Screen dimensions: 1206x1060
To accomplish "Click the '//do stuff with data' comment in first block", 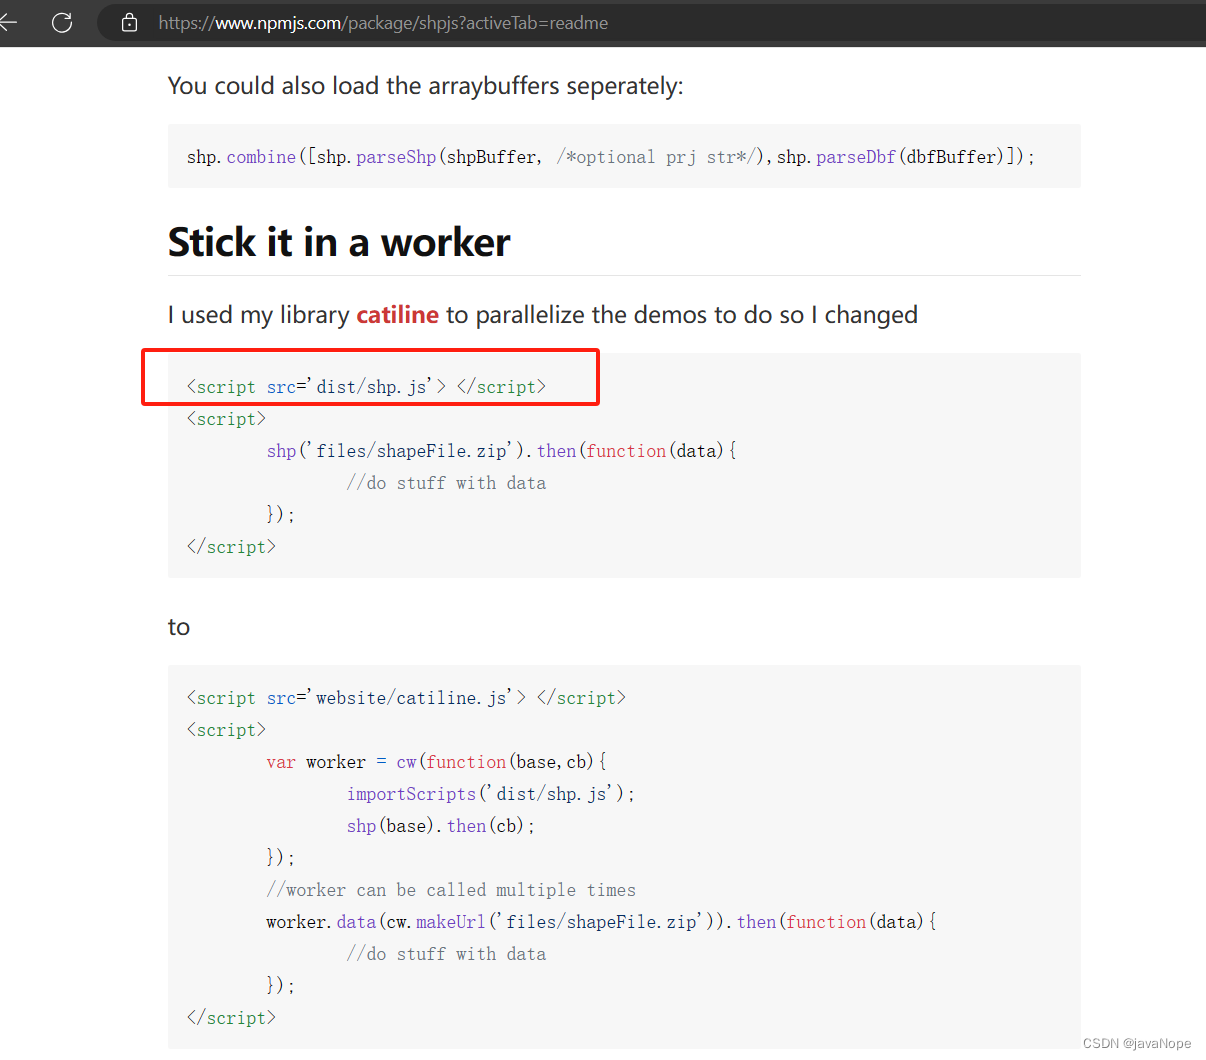I will (x=446, y=483).
